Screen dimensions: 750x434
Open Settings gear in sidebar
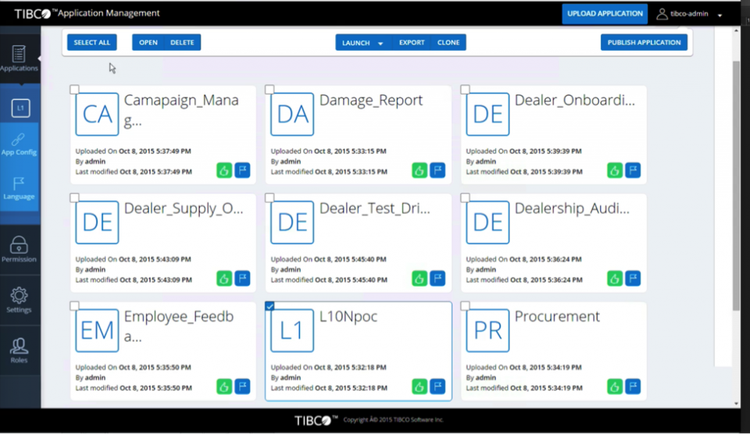(19, 300)
